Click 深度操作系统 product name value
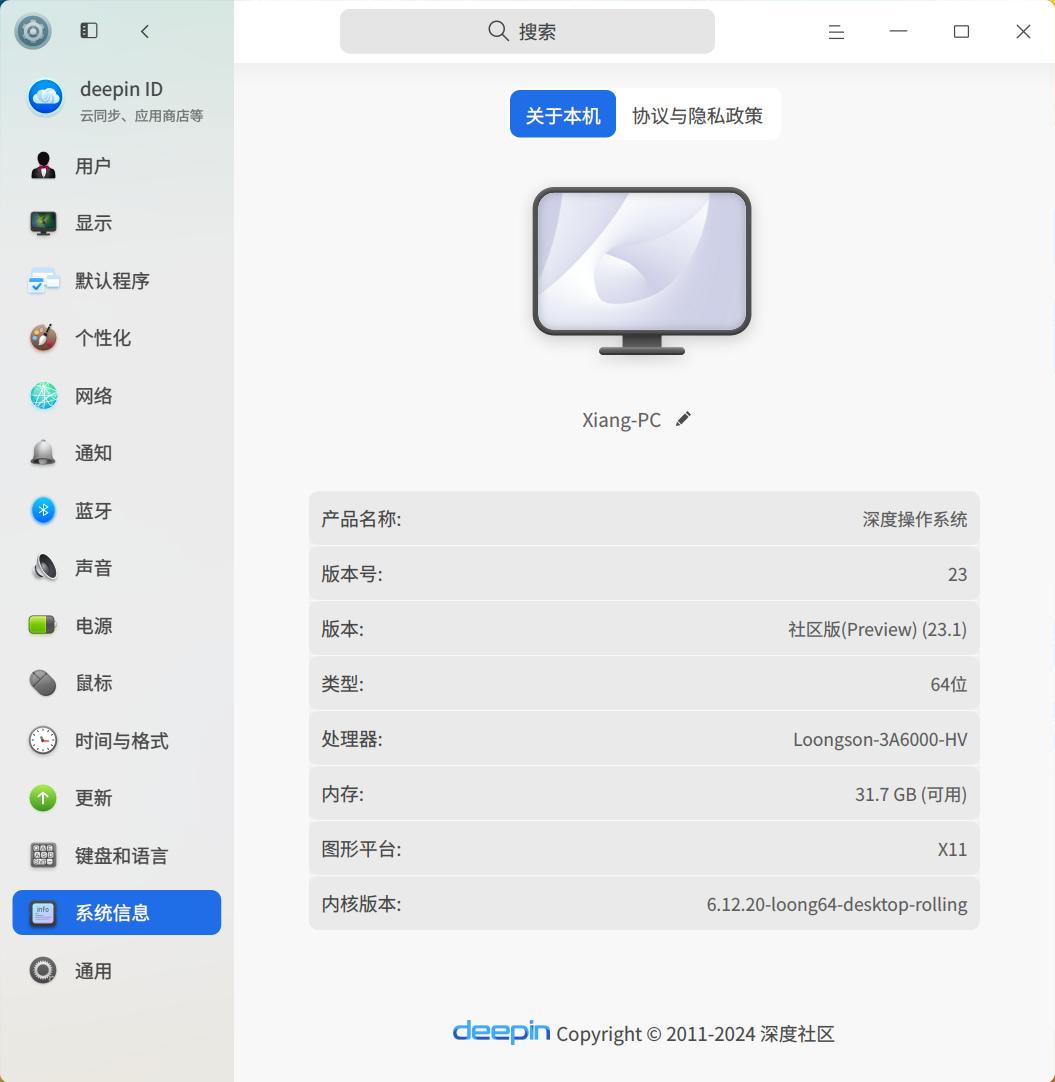 (914, 519)
